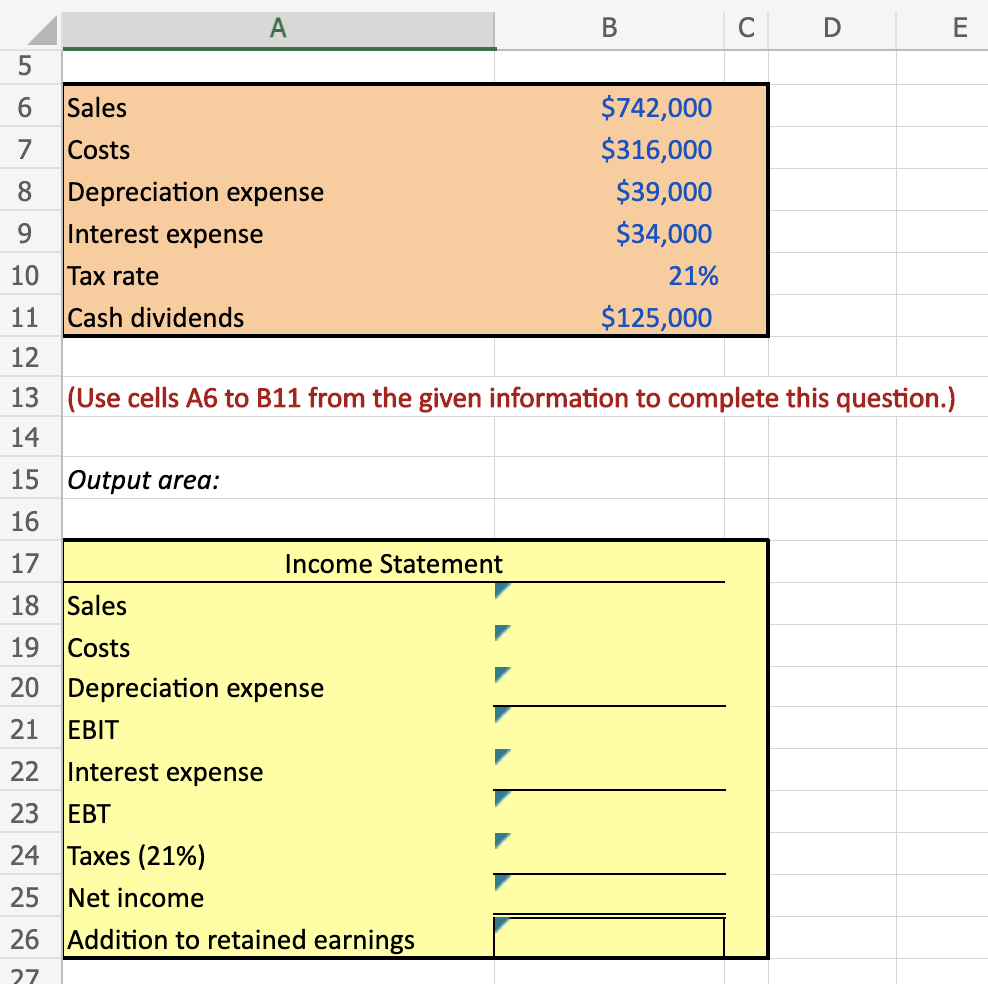This screenshot has height=984, width=988.
Task: Click the blue marker in the Net income answer cell
Action: pos(500,882)
